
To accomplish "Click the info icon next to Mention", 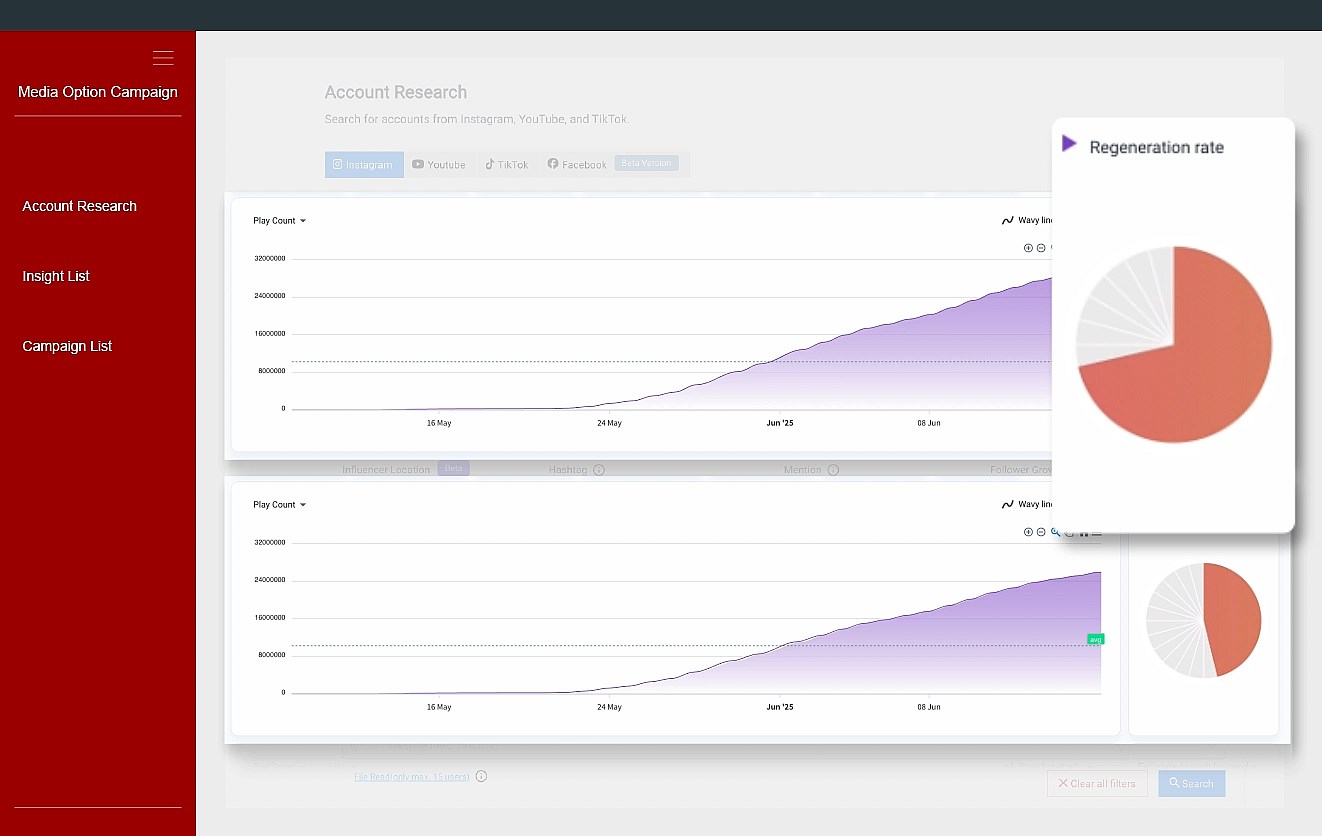I will click(x=833, y=470).
